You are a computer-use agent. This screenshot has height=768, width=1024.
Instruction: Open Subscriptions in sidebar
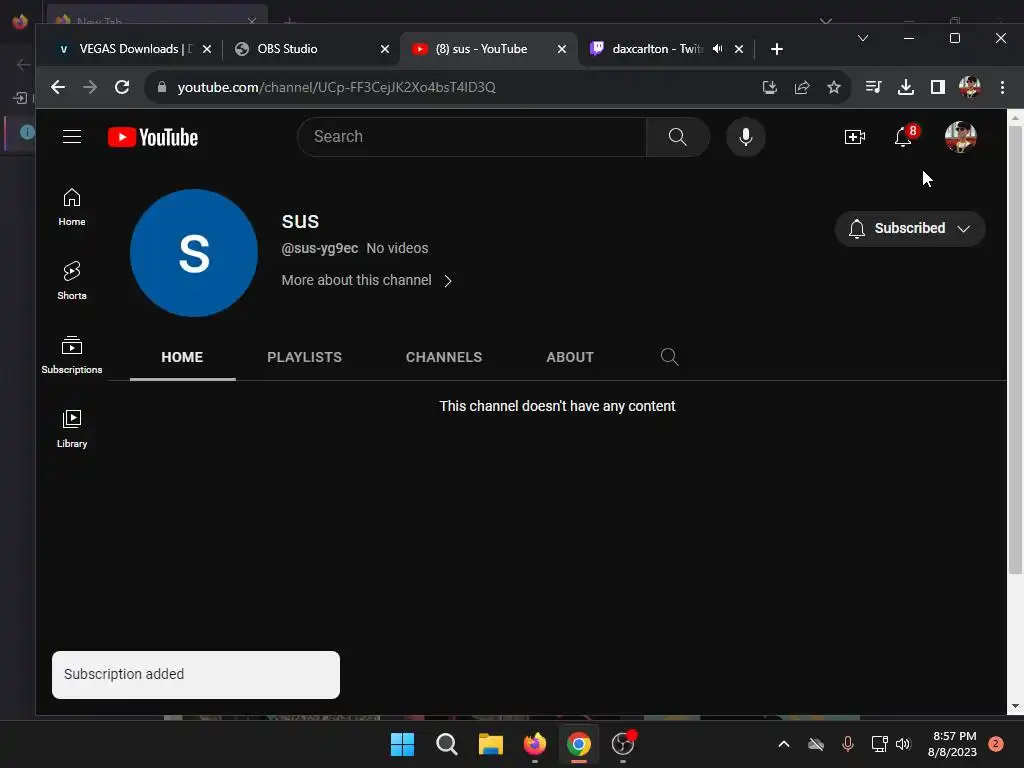tap(72, 355)
